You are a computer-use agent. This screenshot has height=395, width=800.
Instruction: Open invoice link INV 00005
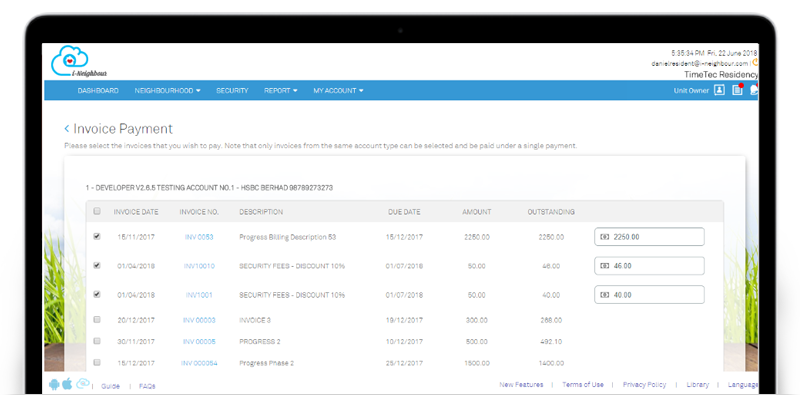(x=199, y=342)
